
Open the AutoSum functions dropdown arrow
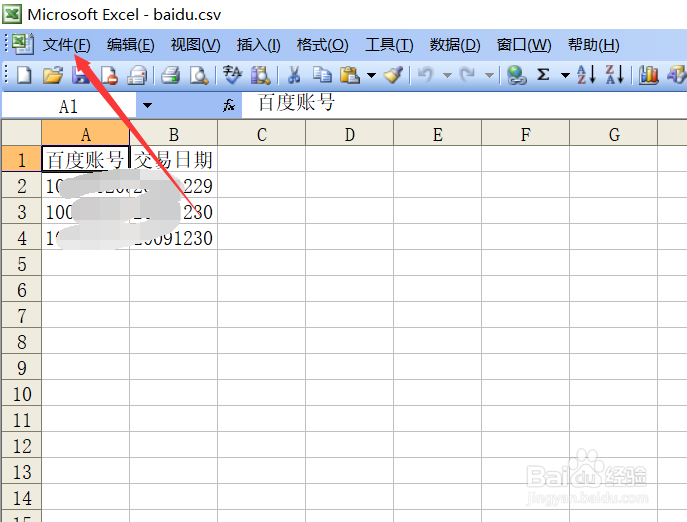tap(565, 75)
